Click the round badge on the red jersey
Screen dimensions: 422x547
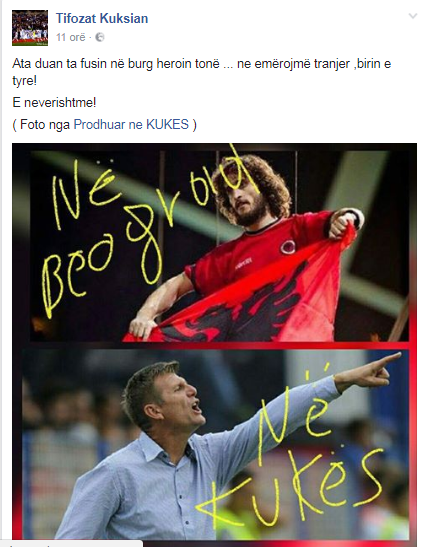288,246
